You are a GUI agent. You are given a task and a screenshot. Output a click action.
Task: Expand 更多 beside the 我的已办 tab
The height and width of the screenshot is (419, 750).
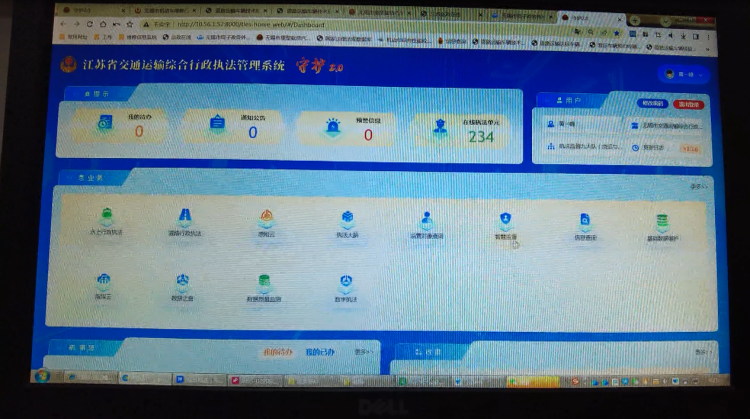(363, 352)
